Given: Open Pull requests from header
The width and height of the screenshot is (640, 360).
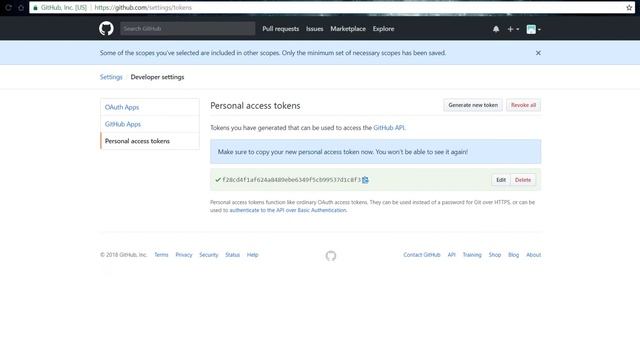Looking at the screenshot, I should tap(280, 29).
